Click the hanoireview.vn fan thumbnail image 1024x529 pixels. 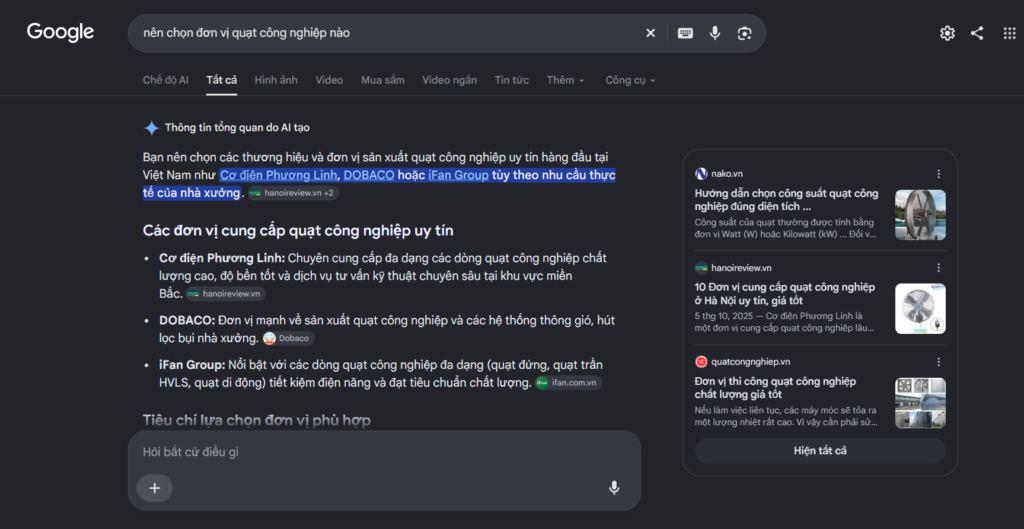click(920, 309)
